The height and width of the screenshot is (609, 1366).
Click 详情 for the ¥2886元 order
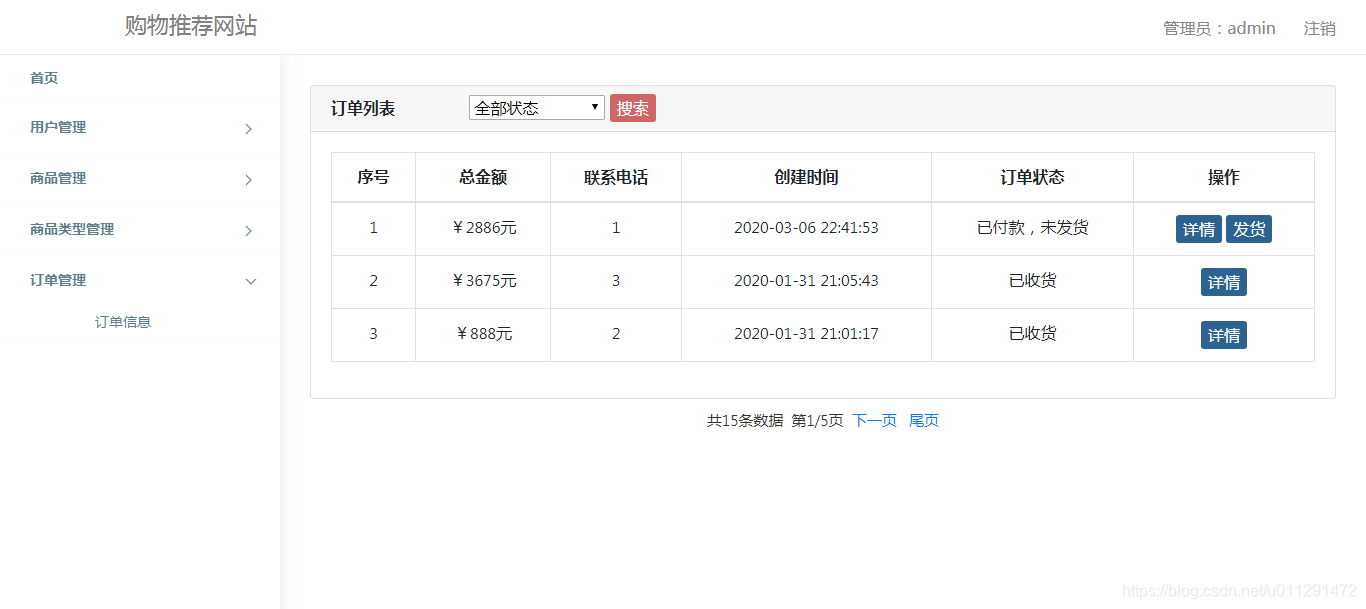pyautogui.click(x=1199, y=229)
